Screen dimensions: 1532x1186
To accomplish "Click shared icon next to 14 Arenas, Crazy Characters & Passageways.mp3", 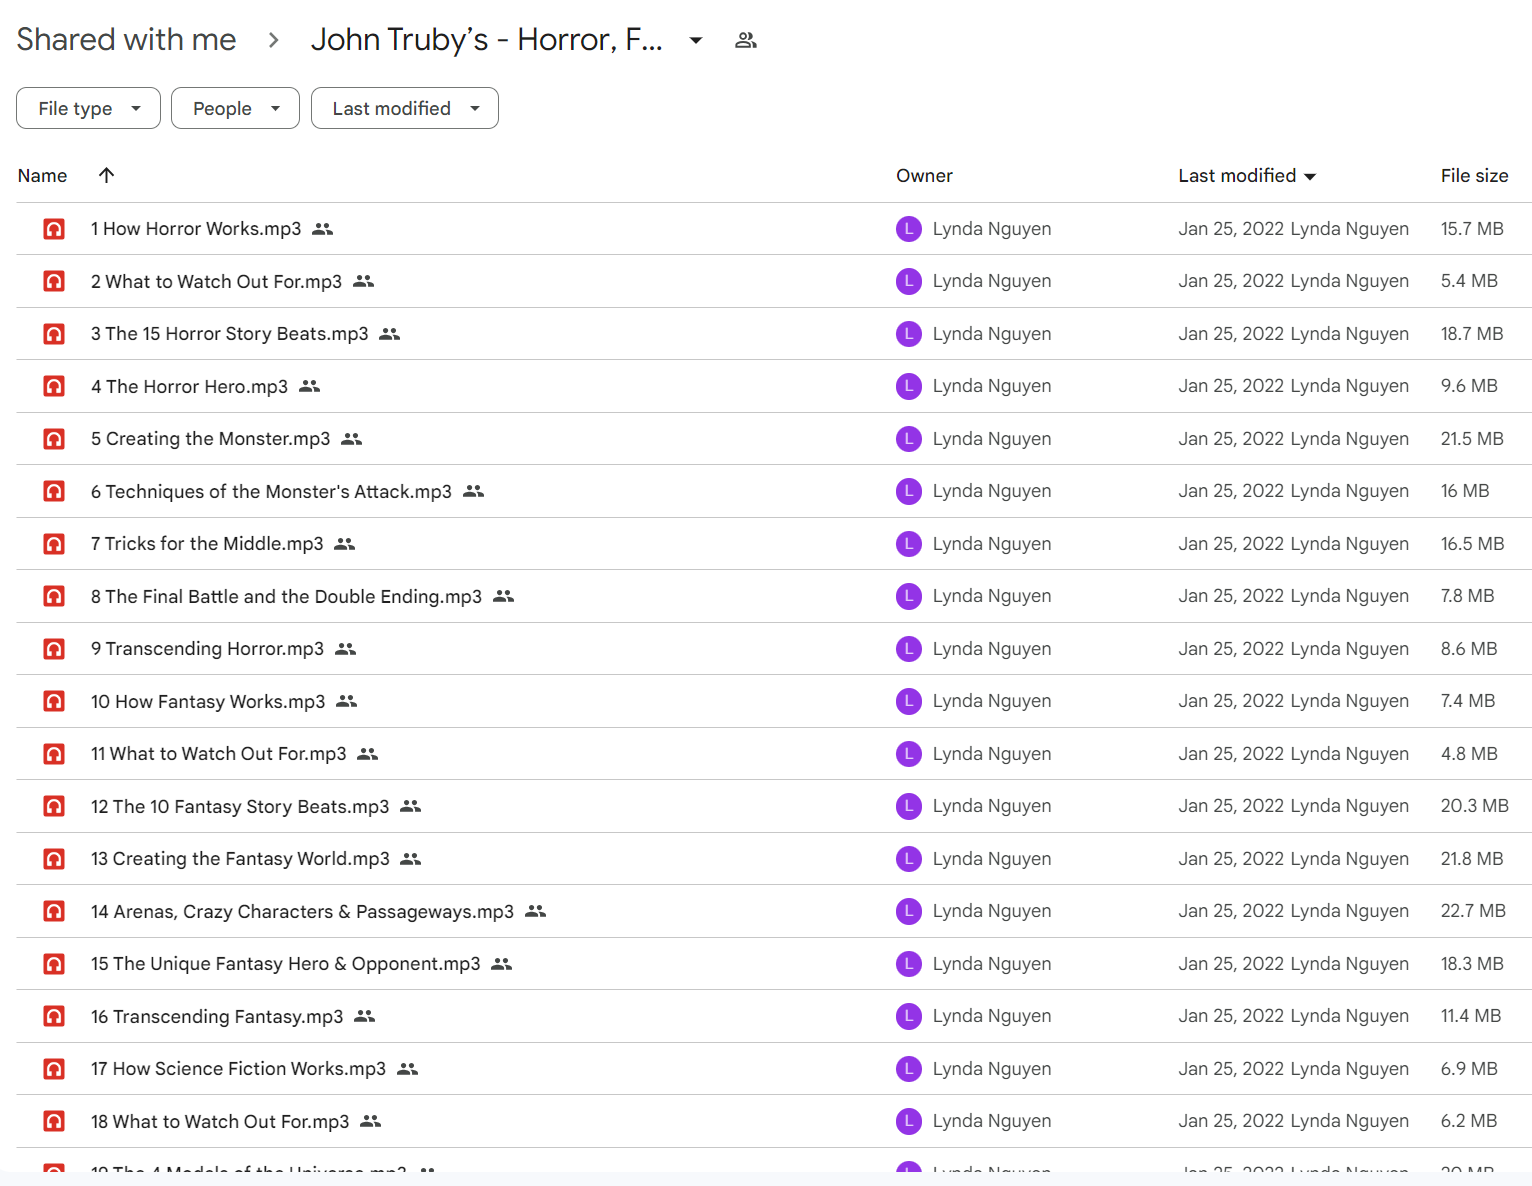I will coord(535,911).
